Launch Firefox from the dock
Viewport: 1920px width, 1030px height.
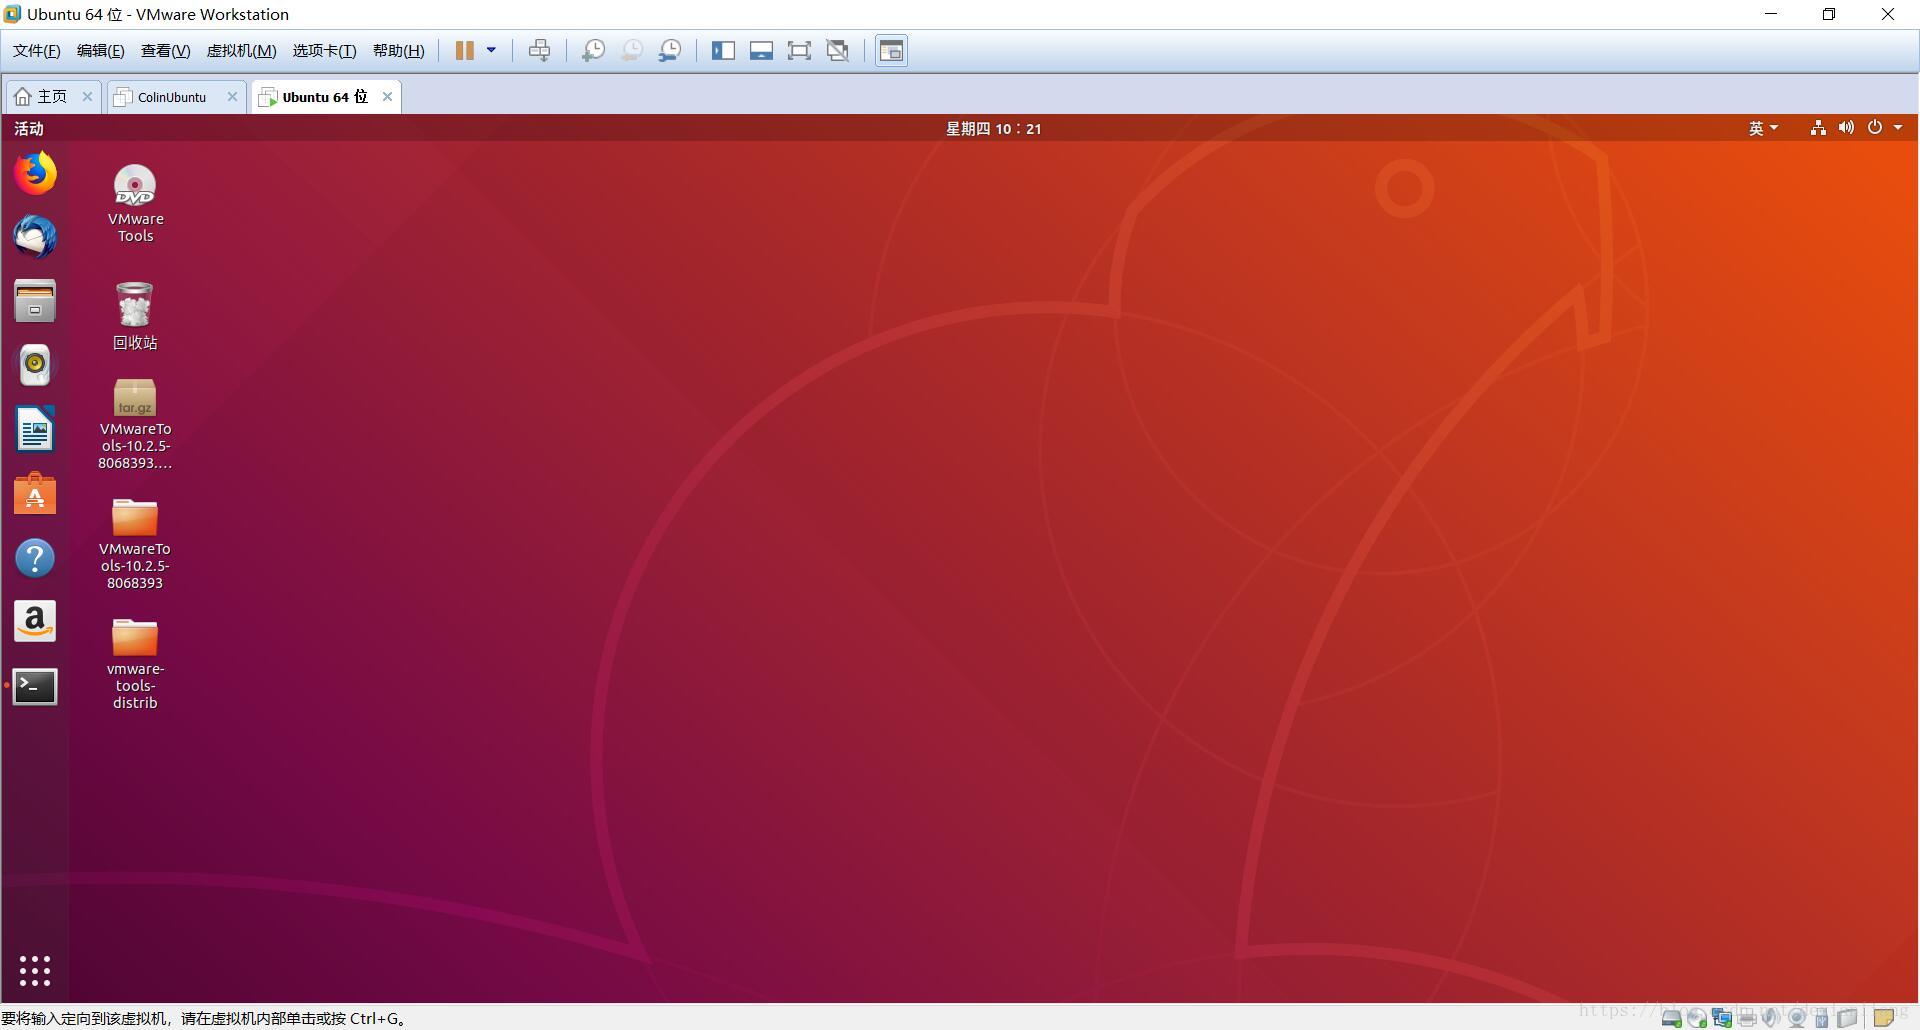click(x=35, y=173)
